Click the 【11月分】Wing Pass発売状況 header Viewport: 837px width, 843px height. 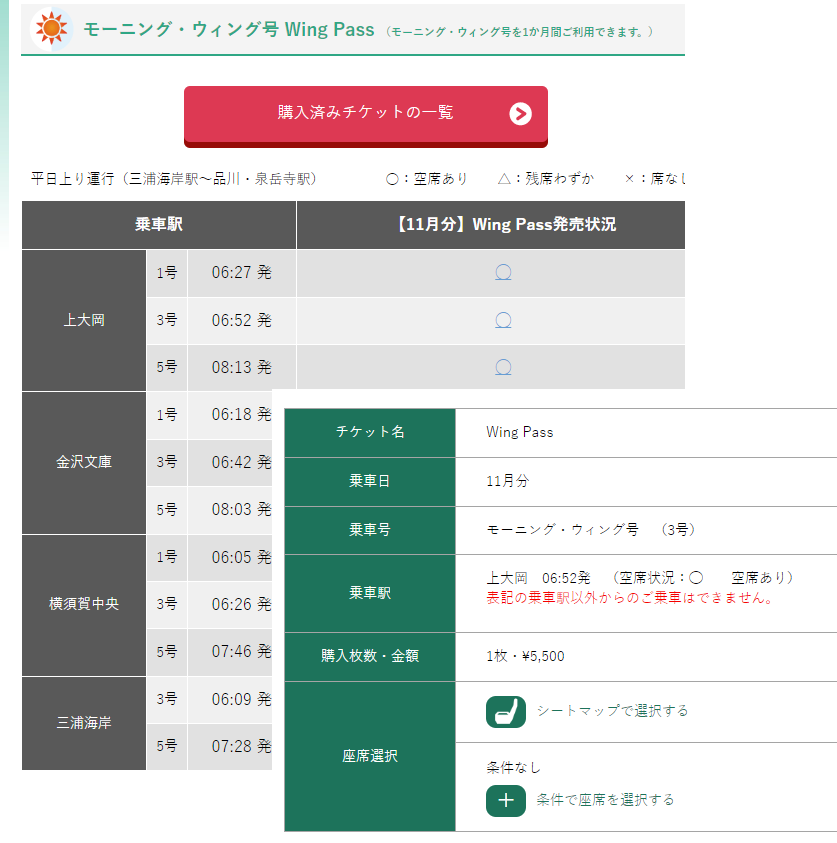pyautogui.click(x=490, y=225)
